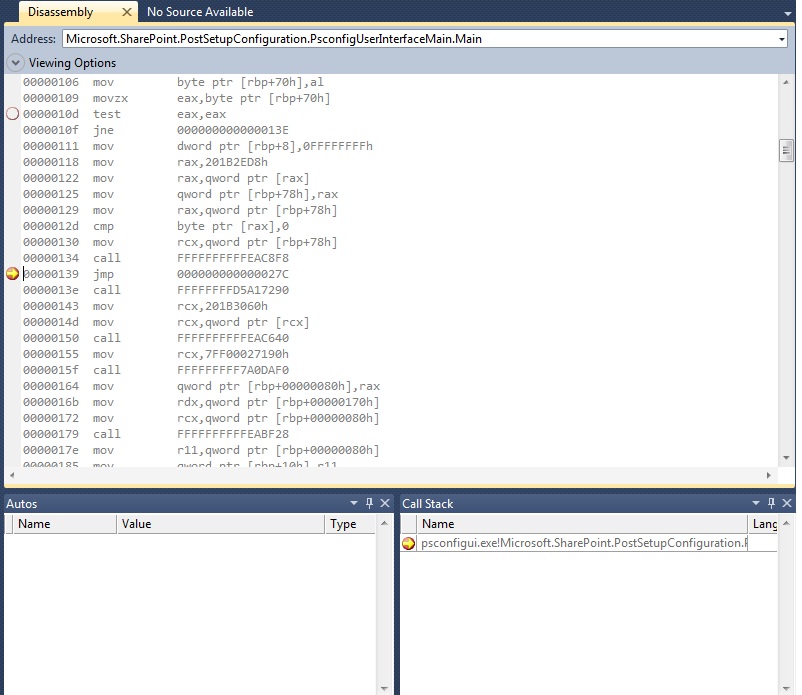Click call target FFFFFFFFD5A17290
Screen dimensions: 802x695
[233, 289]
